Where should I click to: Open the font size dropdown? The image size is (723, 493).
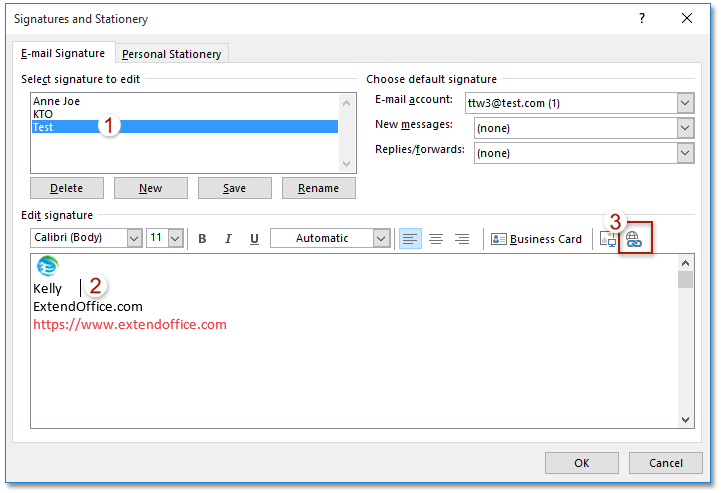point(176,238)
